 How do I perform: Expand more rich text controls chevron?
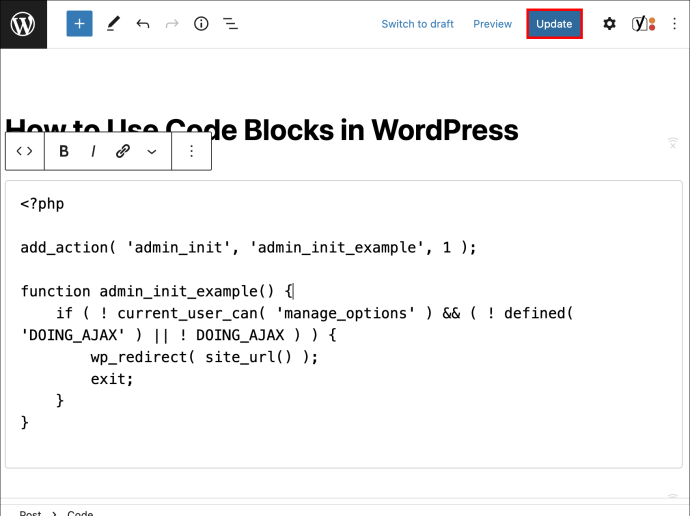152,152
